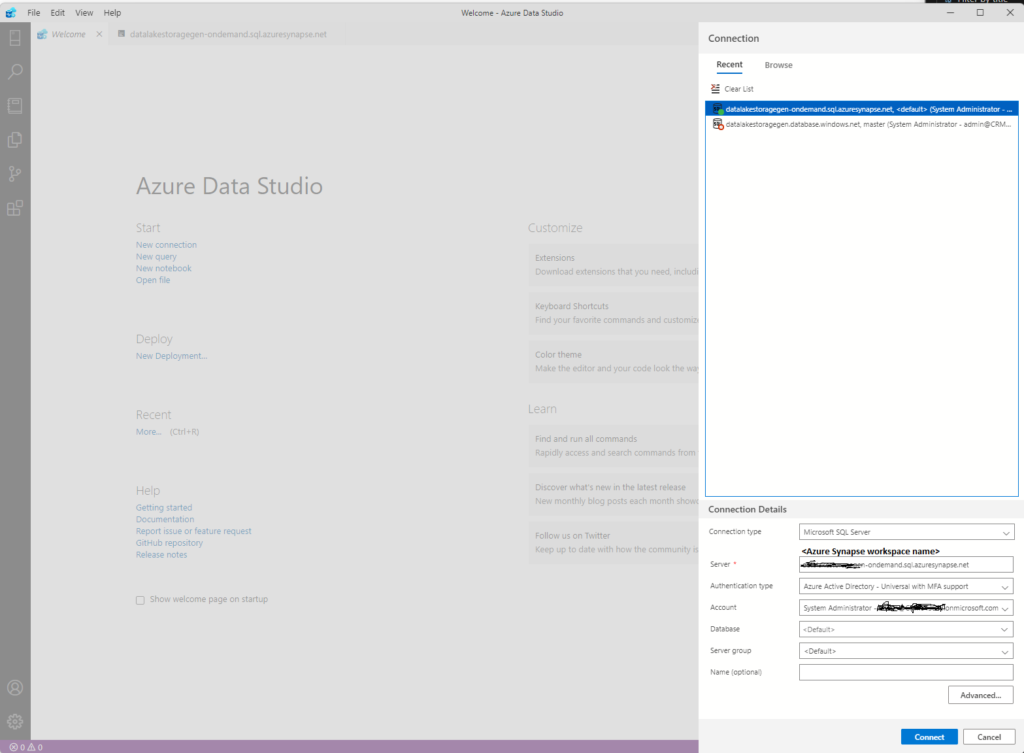Cancel the Connection dialog

989,737
